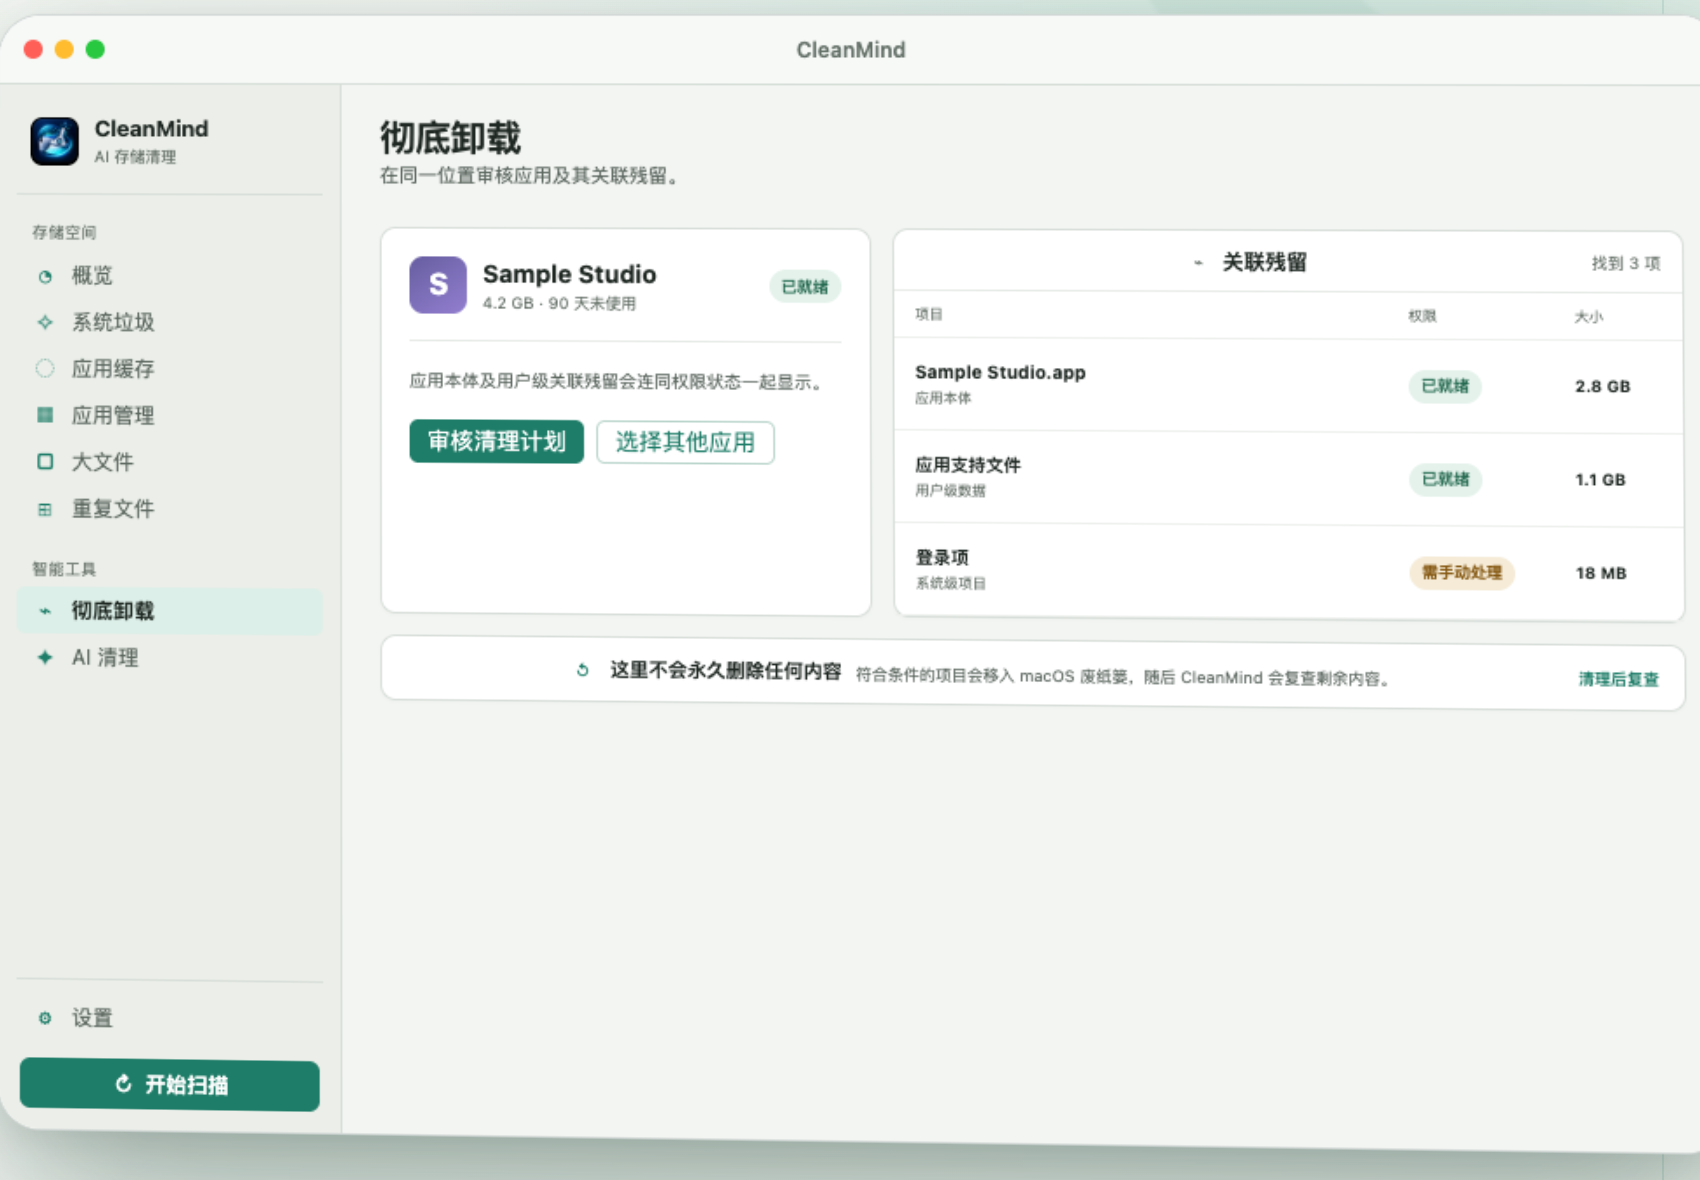The width and height of the screenshot is (1700, 1180).
Task: Select the 登录项 row
Action: (x=1289, y=572)
